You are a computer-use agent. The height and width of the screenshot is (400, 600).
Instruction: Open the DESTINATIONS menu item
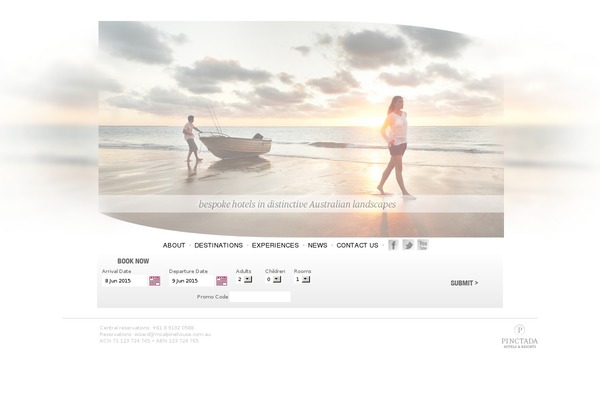pyautogui.click(x=218, y=245)
